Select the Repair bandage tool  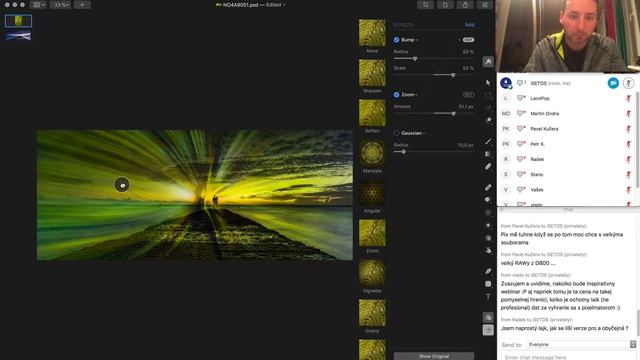point(488,187)
